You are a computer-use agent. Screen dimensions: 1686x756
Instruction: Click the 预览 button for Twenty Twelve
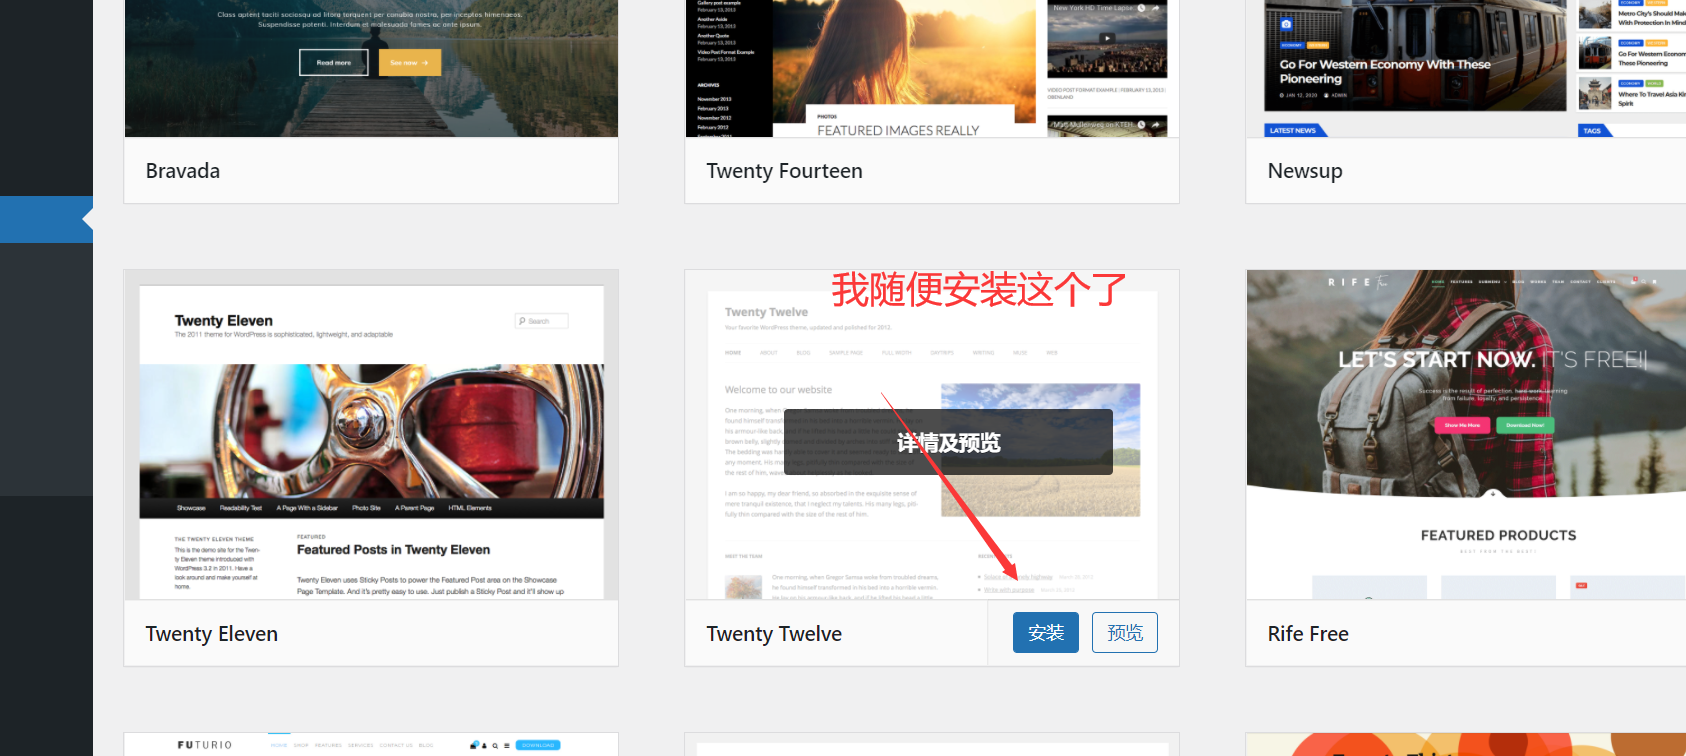(x=1125, y=633)
